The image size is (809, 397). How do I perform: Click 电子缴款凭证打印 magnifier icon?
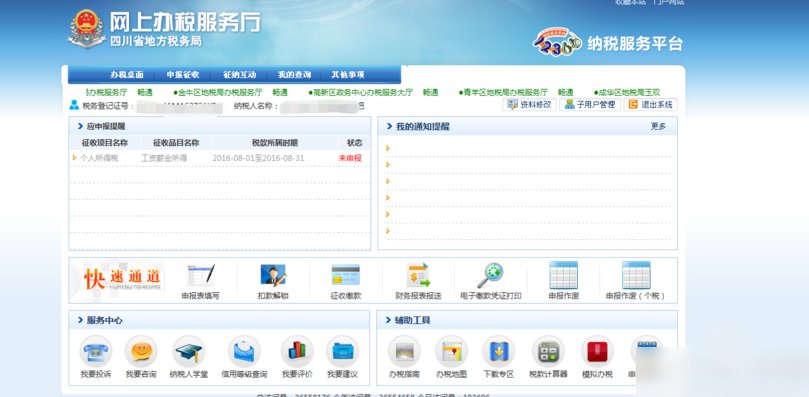coord(490,275)
